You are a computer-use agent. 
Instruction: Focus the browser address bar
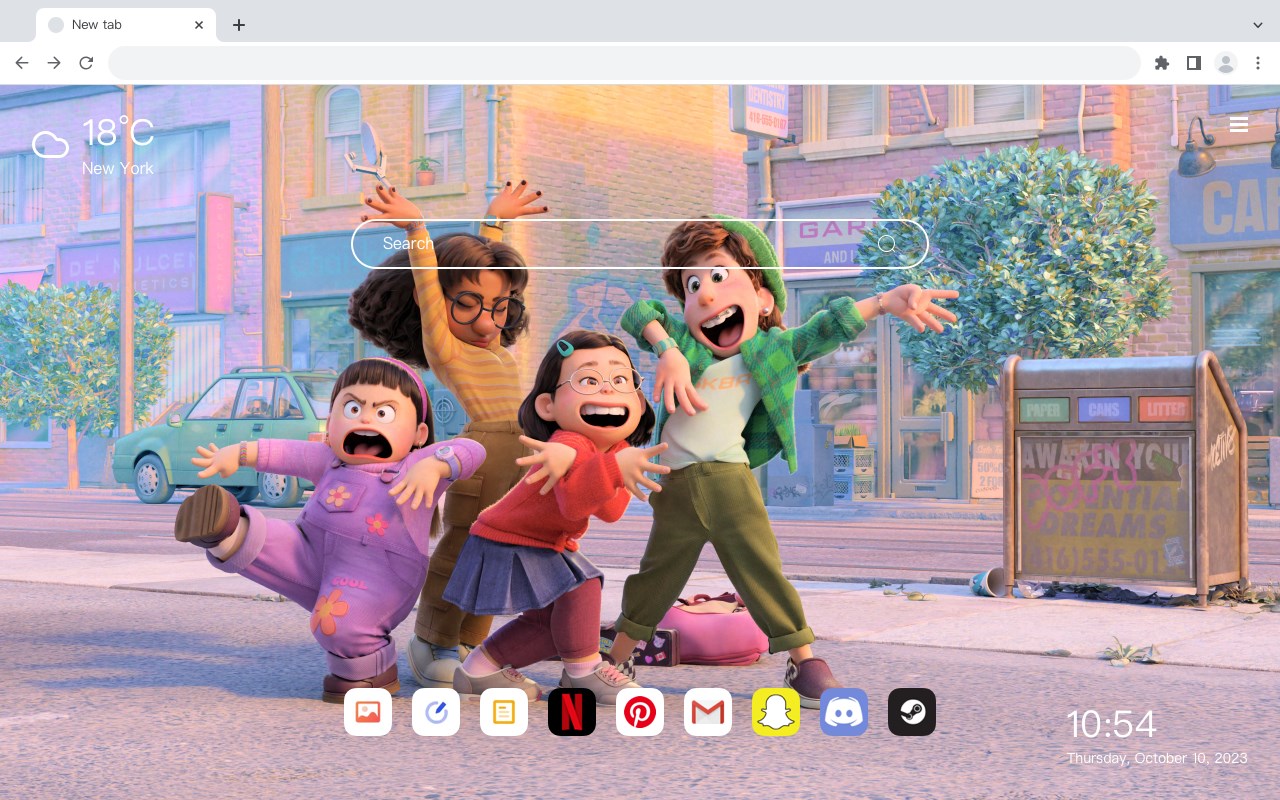click(624, 63)
